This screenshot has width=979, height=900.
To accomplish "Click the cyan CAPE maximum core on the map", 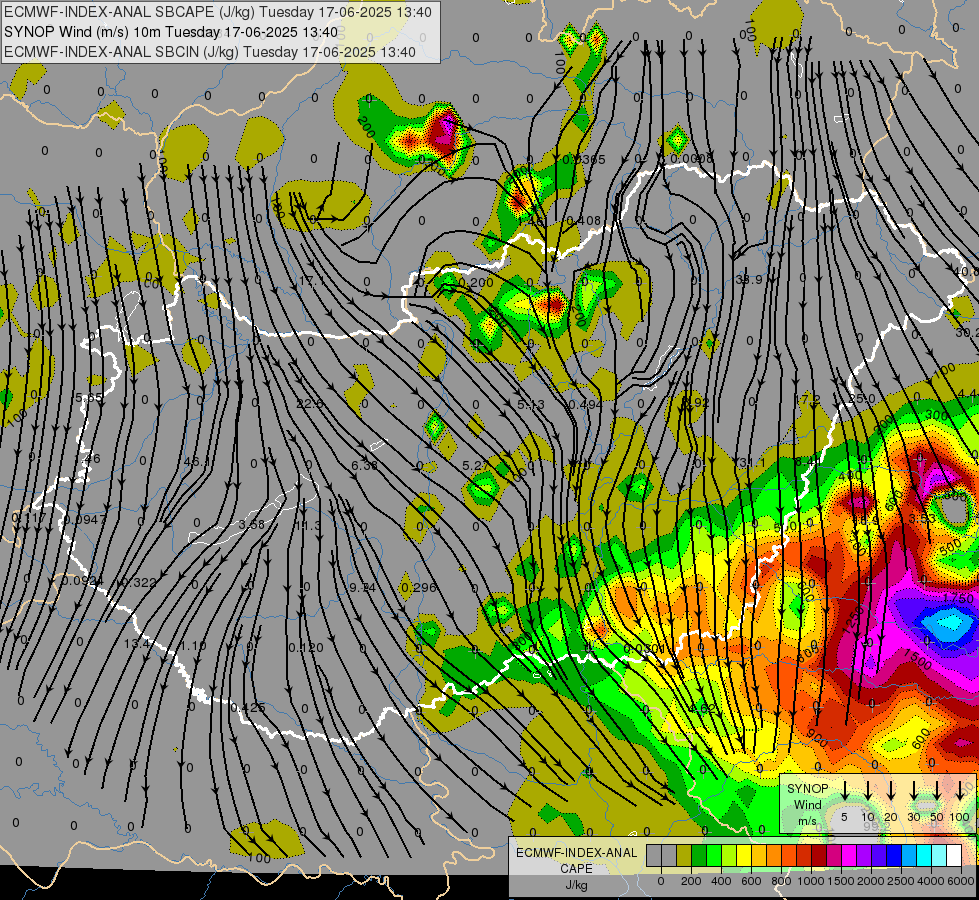I will point(948,623).
